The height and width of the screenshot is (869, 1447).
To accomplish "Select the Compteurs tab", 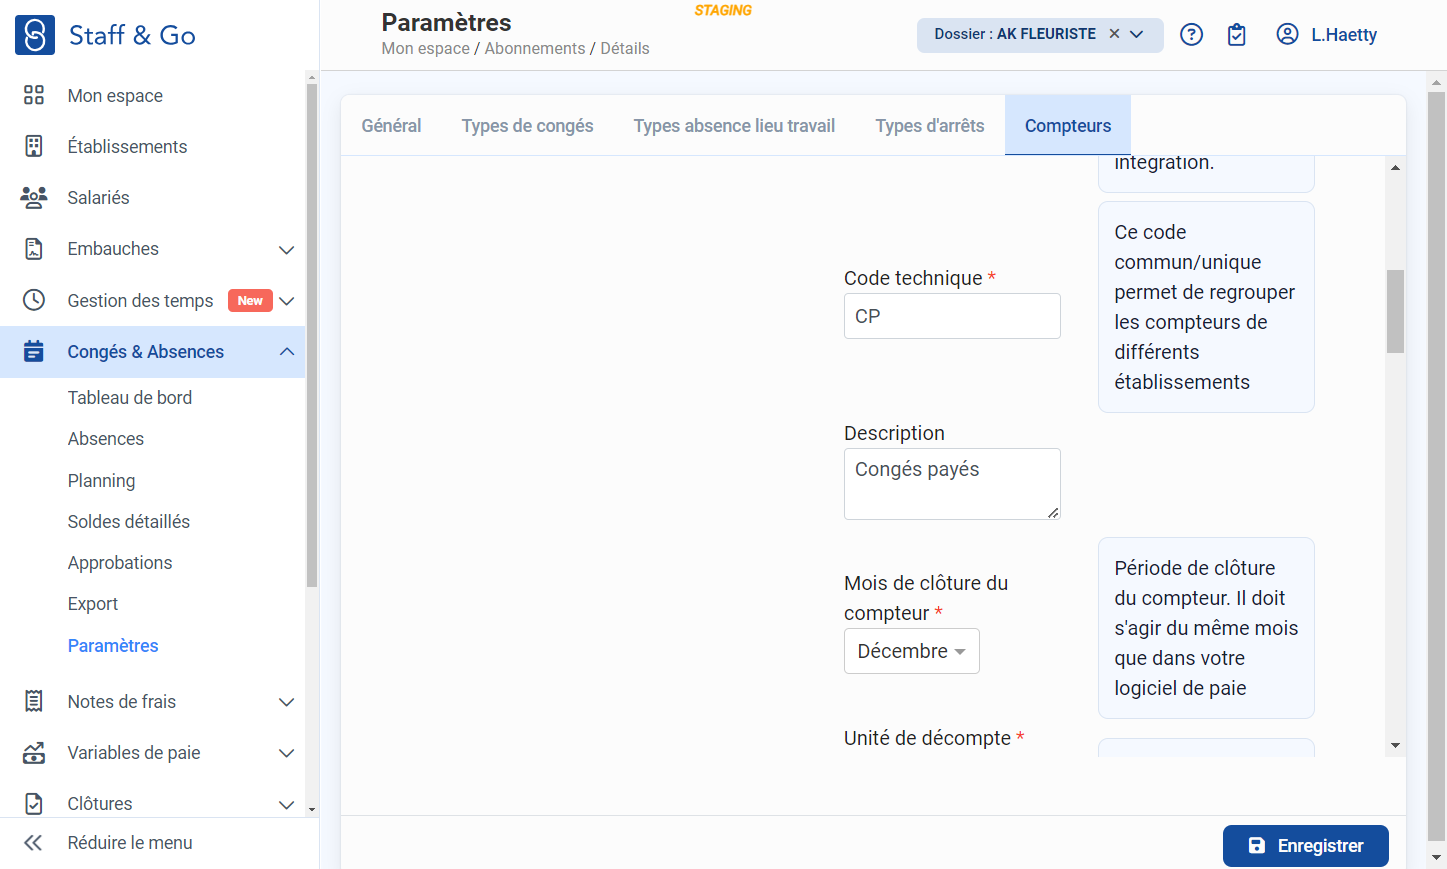I will click(x=1068, y=126).
